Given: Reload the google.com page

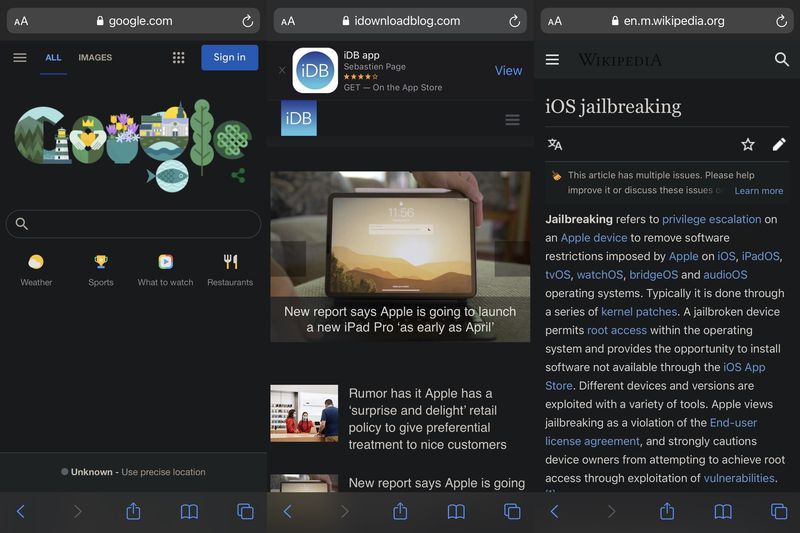Looking at the screenshot, I should click(247, 21).
